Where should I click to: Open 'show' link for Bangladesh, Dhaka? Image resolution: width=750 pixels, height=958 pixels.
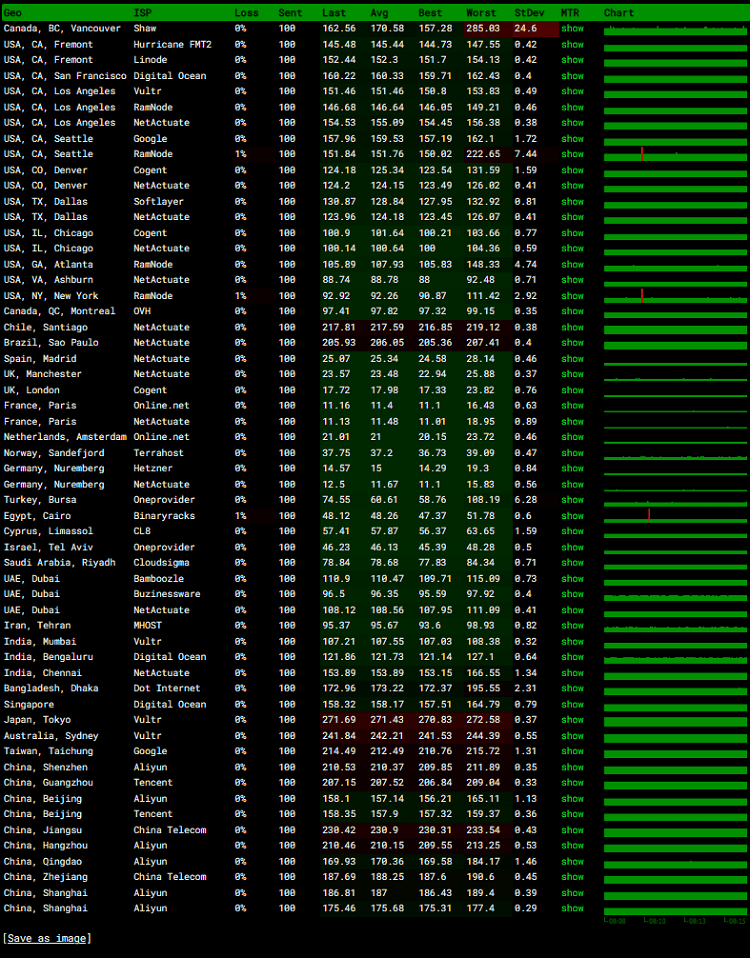(x=572, y=688)
